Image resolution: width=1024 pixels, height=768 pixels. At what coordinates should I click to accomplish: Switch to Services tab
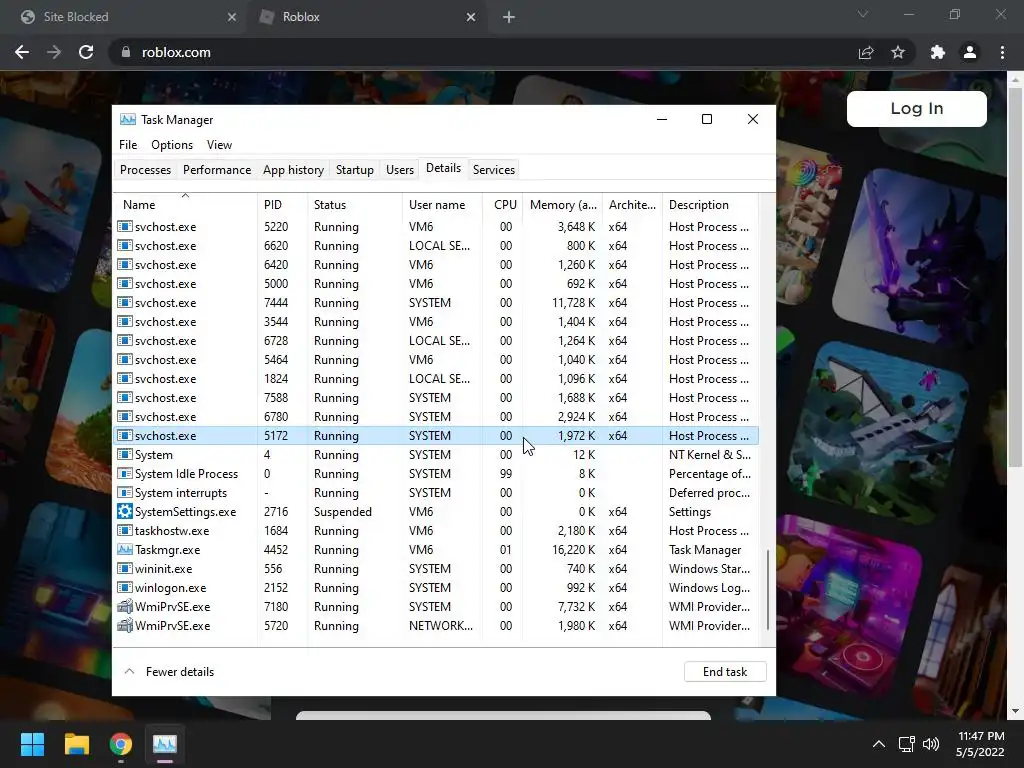[494, 170]
